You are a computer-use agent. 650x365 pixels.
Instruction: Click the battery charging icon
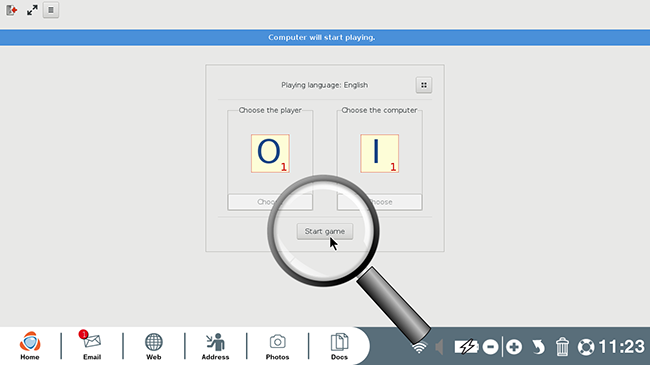(x=467, y=347)
